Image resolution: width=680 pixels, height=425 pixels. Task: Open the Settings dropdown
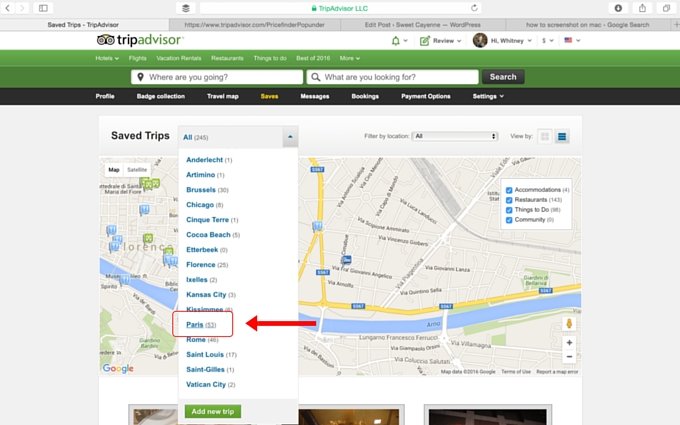[x=488, y=96]
